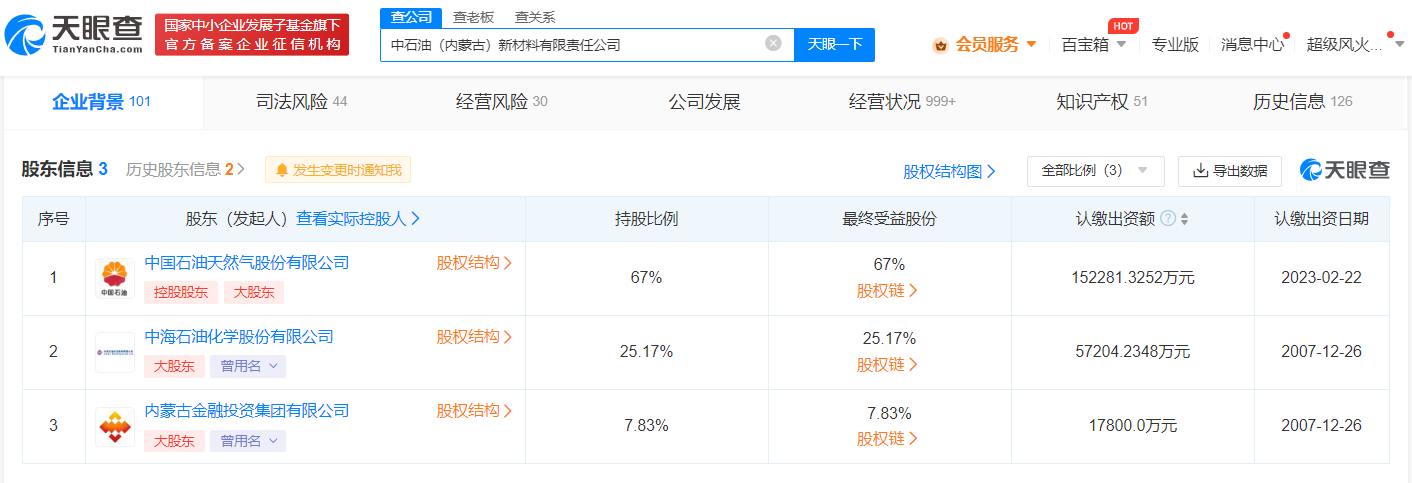Sort by 认缴出资额 using the sort arrows
Viewport: 1412px width, 483px height.
pyautogui.click(x=1184, y=219)
